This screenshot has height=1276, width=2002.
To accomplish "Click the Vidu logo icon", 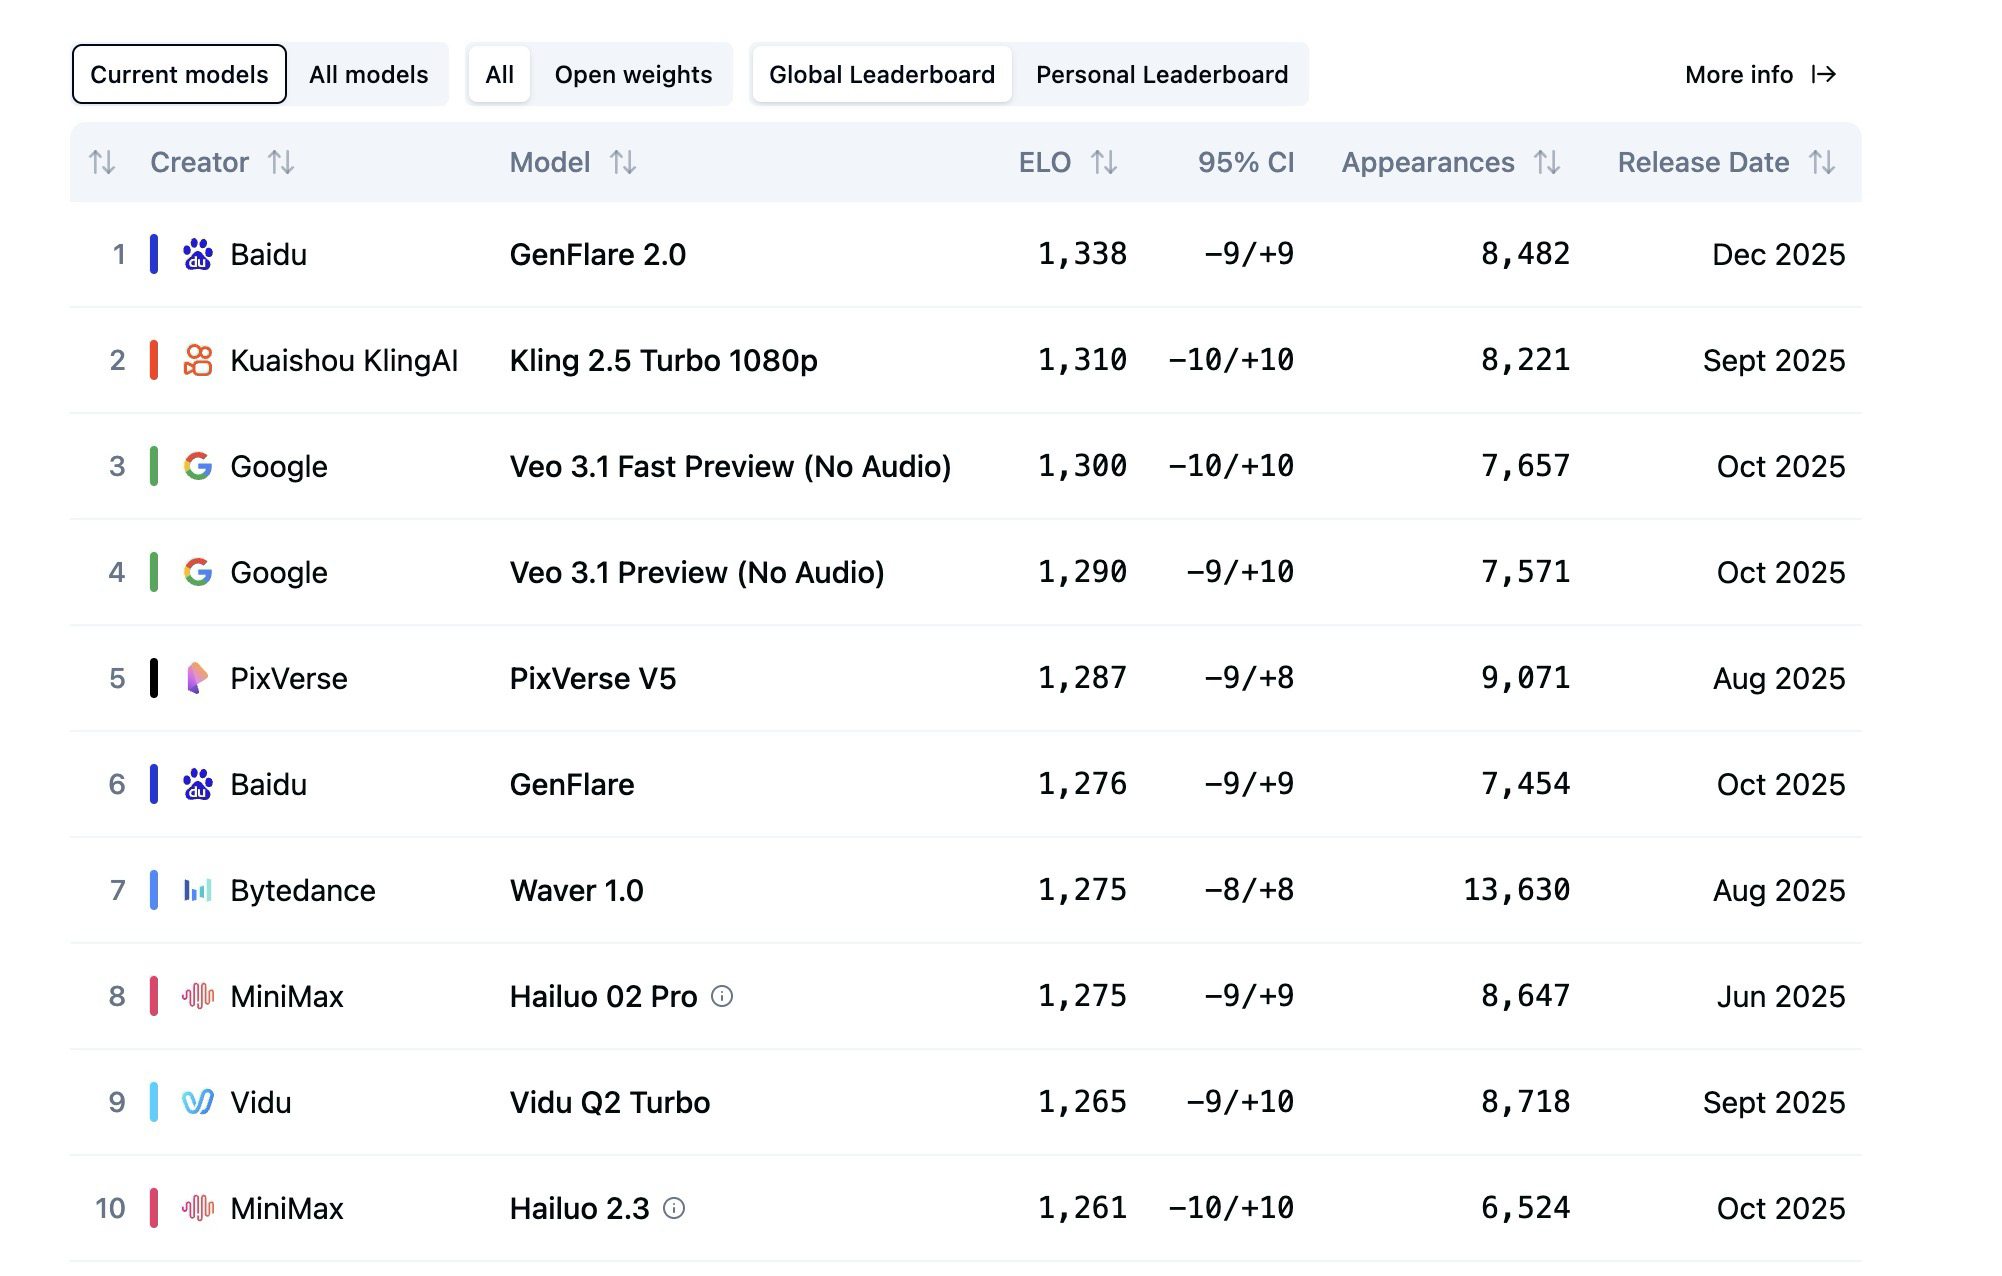I will point(198,1102).
